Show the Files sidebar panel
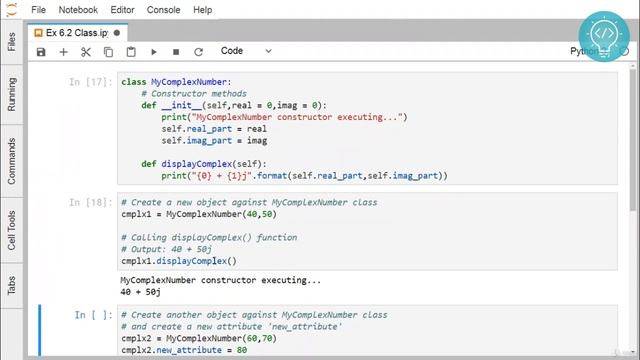 tap(11, 42)
